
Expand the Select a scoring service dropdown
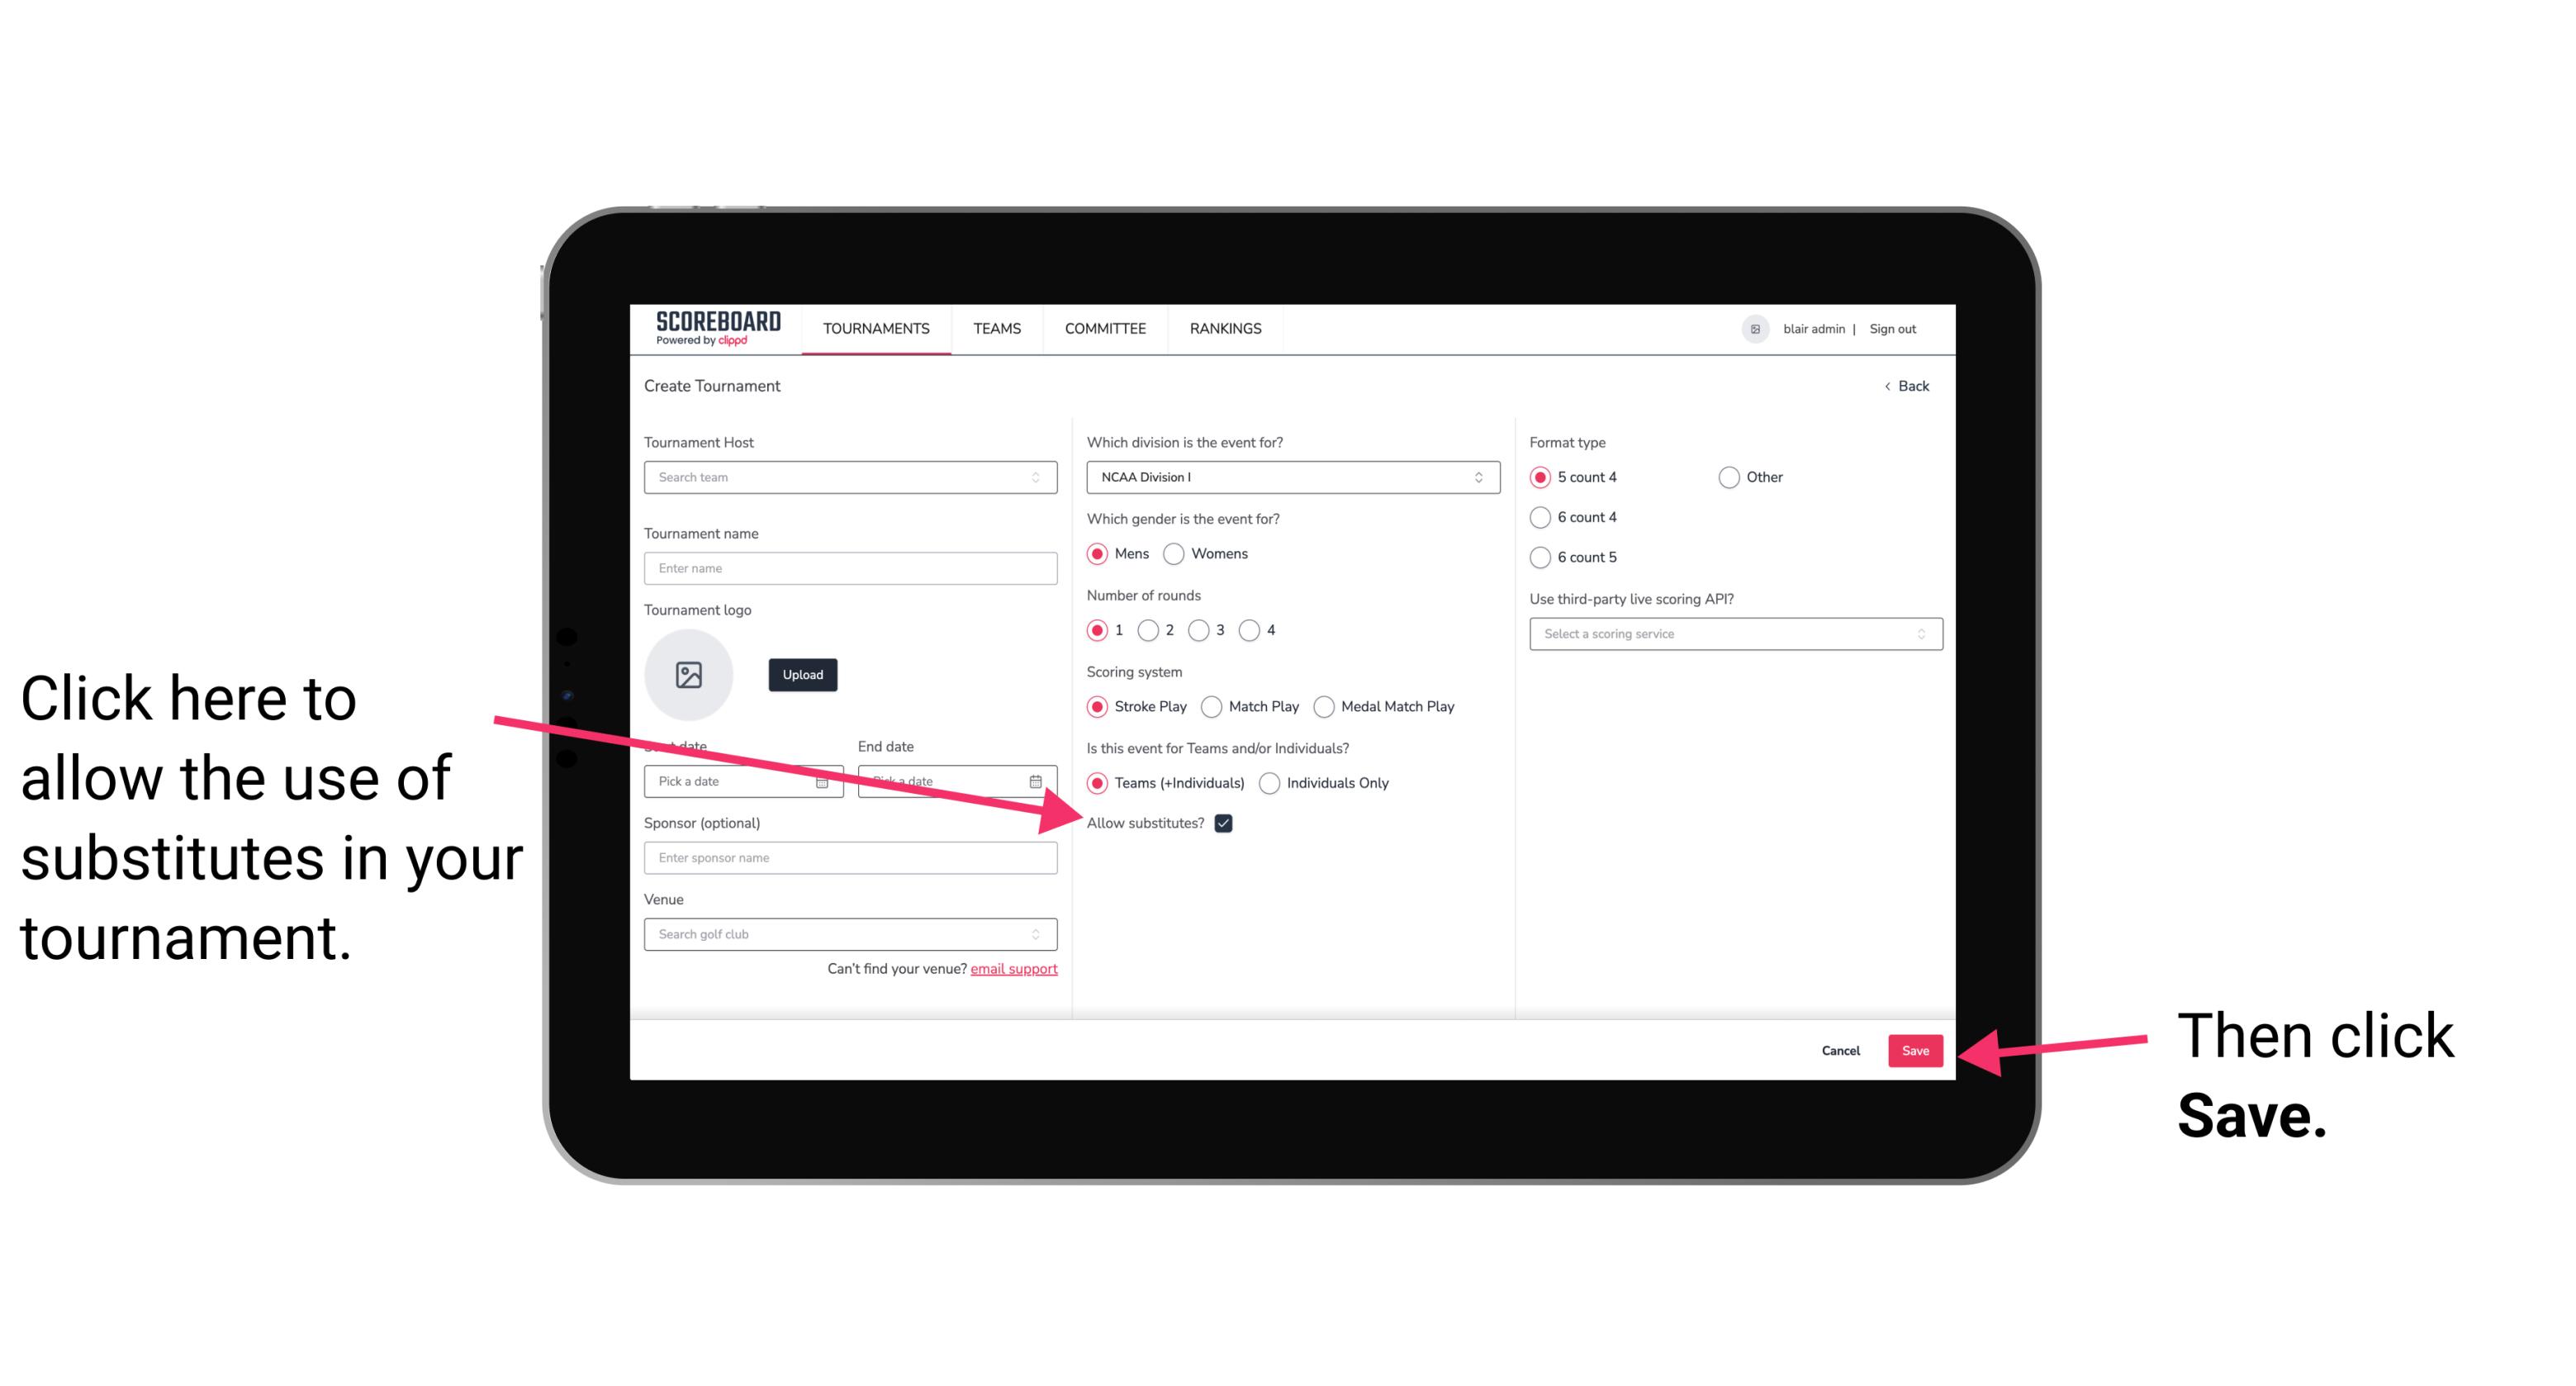pyautogui.click(x=1728, y=635)
